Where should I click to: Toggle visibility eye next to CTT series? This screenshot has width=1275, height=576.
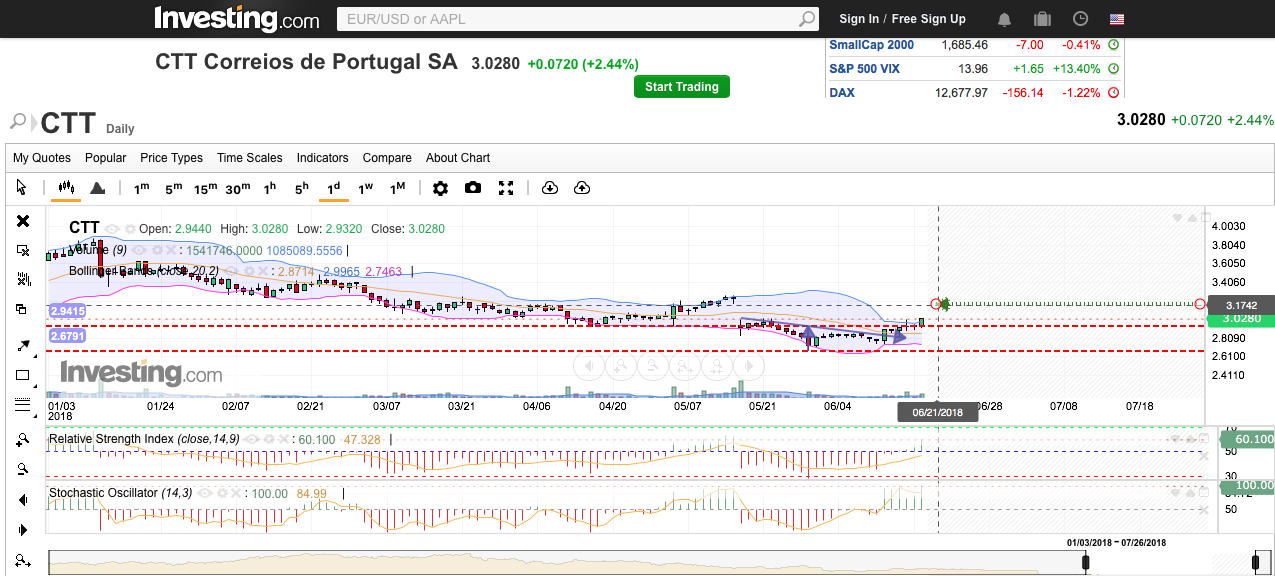112,229
